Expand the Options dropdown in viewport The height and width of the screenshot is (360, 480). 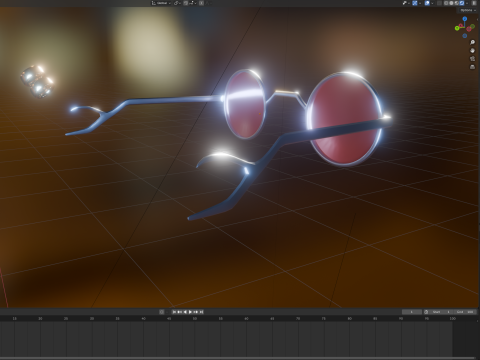pos(468,10)
